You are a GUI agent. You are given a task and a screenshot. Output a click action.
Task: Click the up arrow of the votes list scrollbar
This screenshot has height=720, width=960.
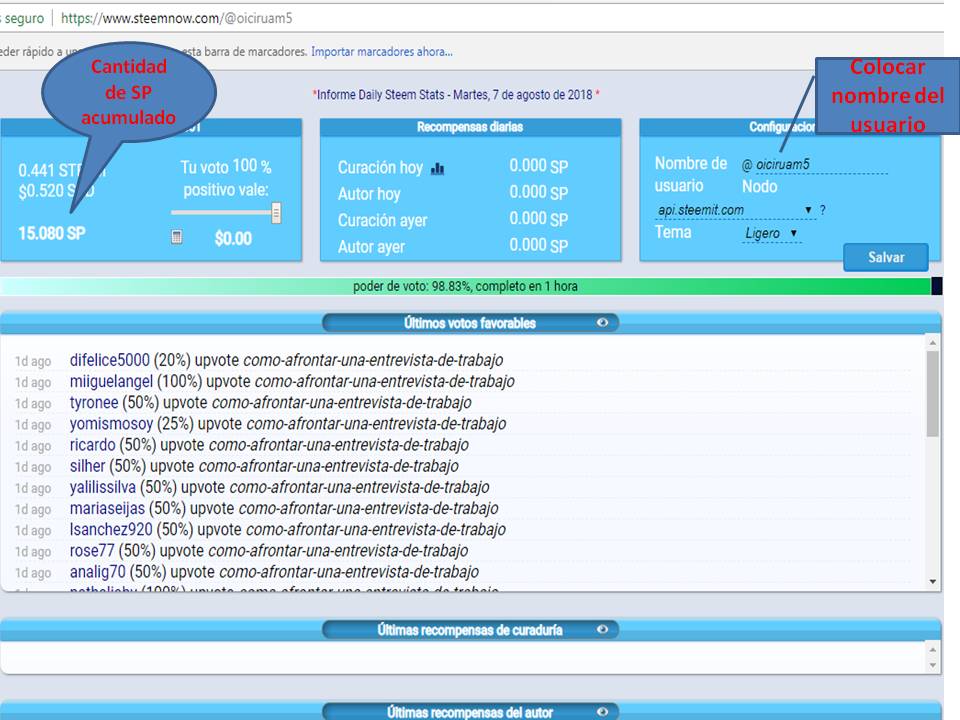[932, 342]
